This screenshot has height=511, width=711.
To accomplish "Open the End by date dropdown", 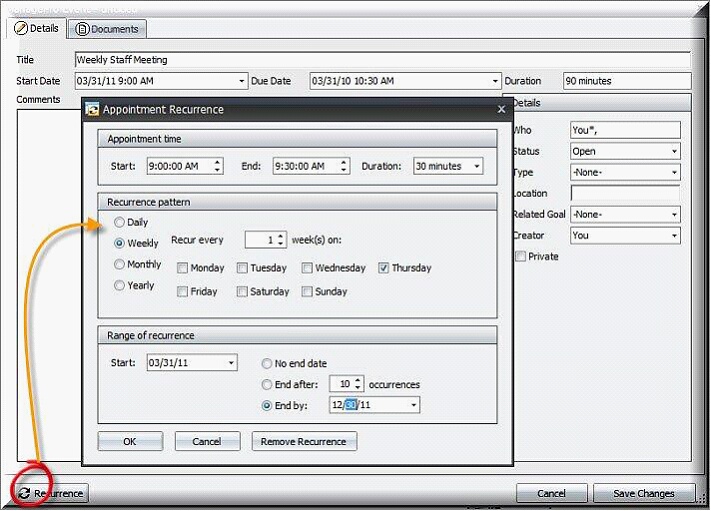I will click(414, 405).
